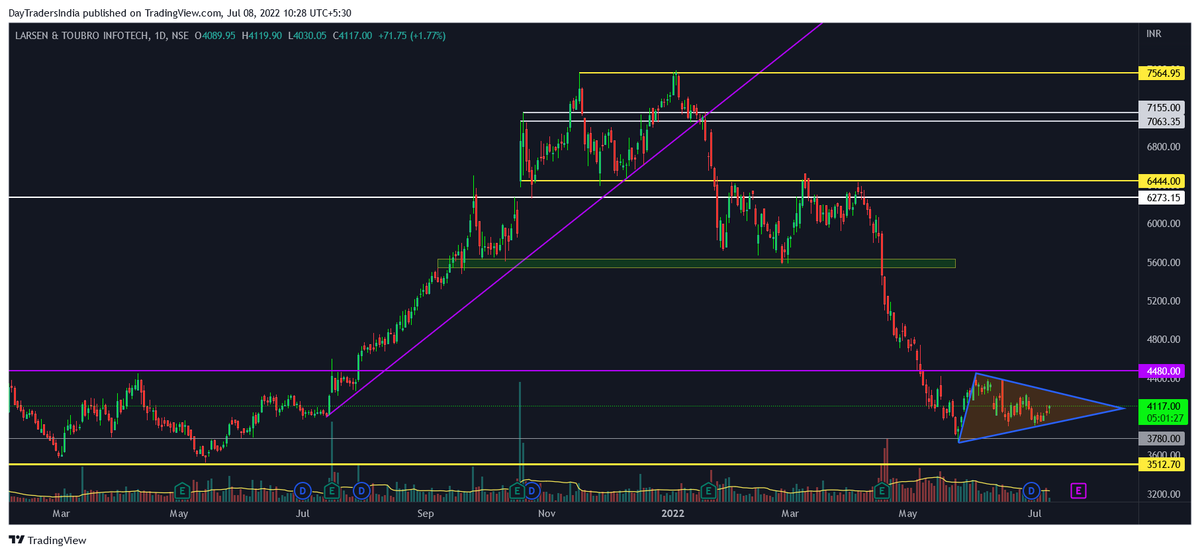The height and width of the screenshot is (554, 1200).
Task: Select the diagonal purple trendline drawing
Action: tap(574, 219)
